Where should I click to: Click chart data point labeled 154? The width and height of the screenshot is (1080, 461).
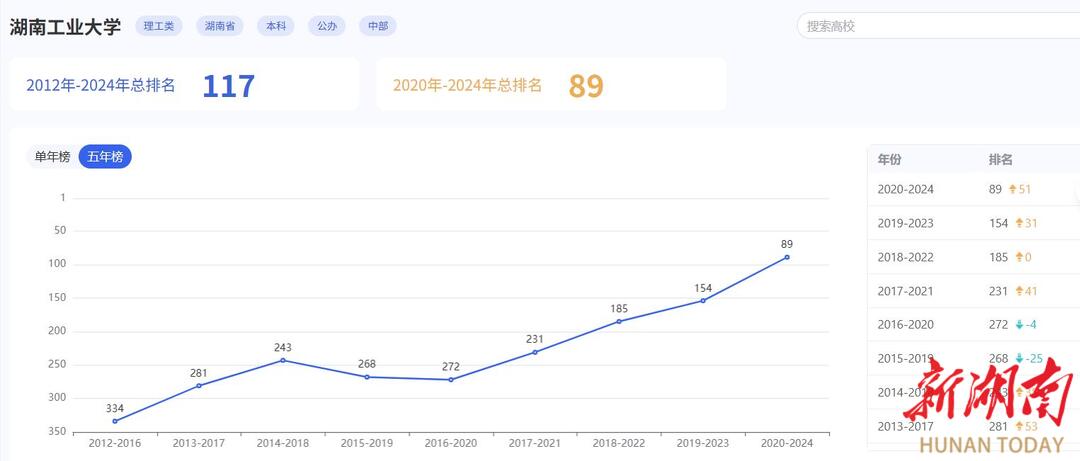point(703,301)
